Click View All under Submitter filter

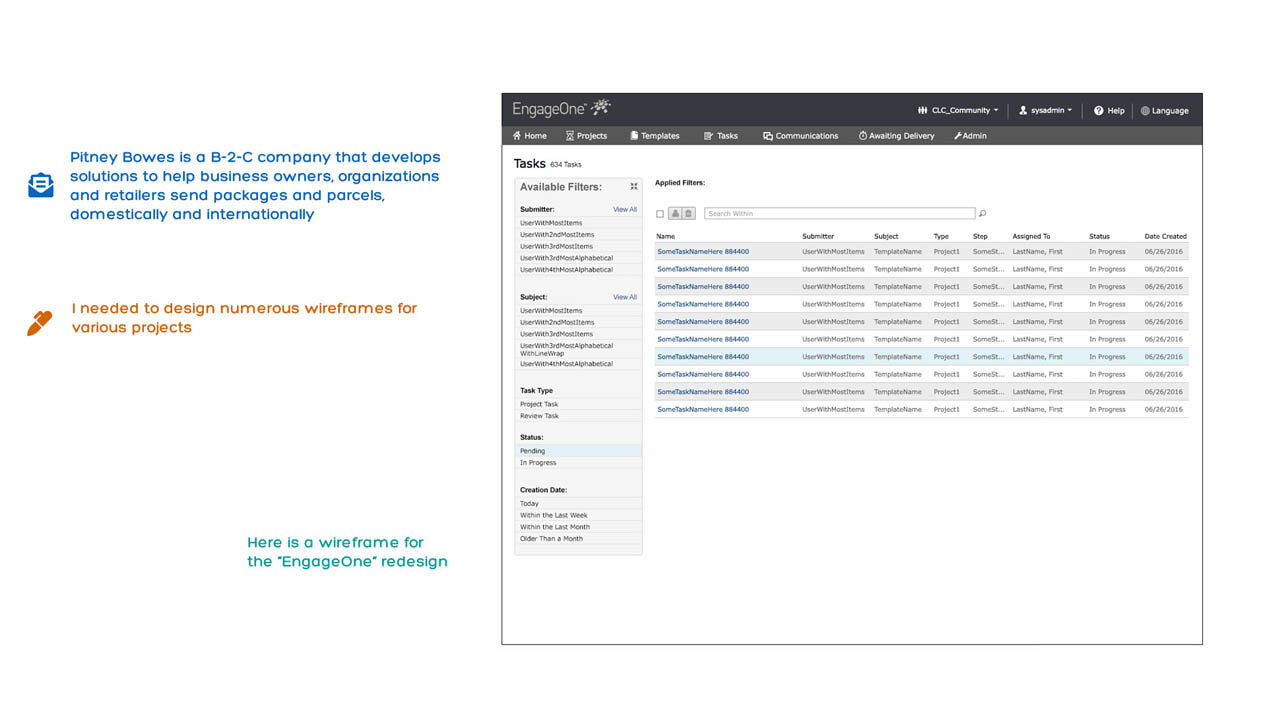click(624, 210)
